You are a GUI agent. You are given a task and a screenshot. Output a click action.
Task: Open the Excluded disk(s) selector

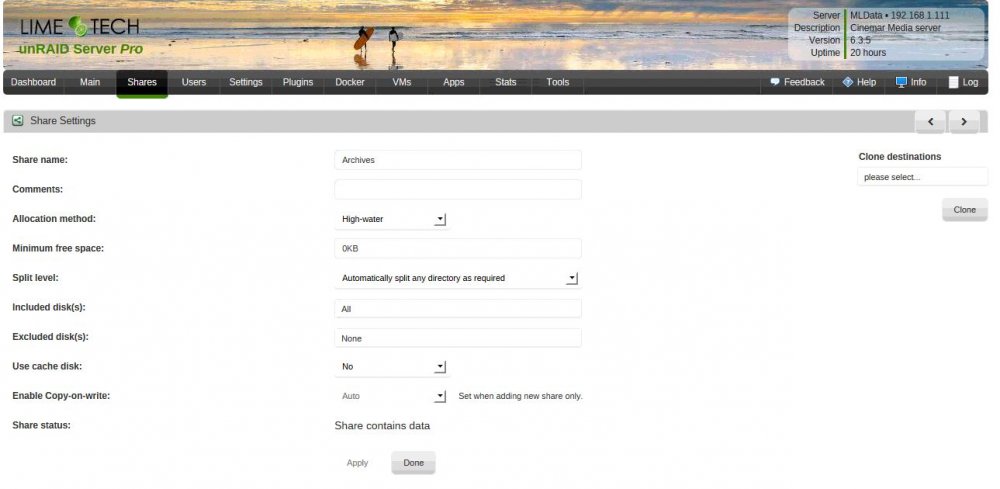(458, 338)
